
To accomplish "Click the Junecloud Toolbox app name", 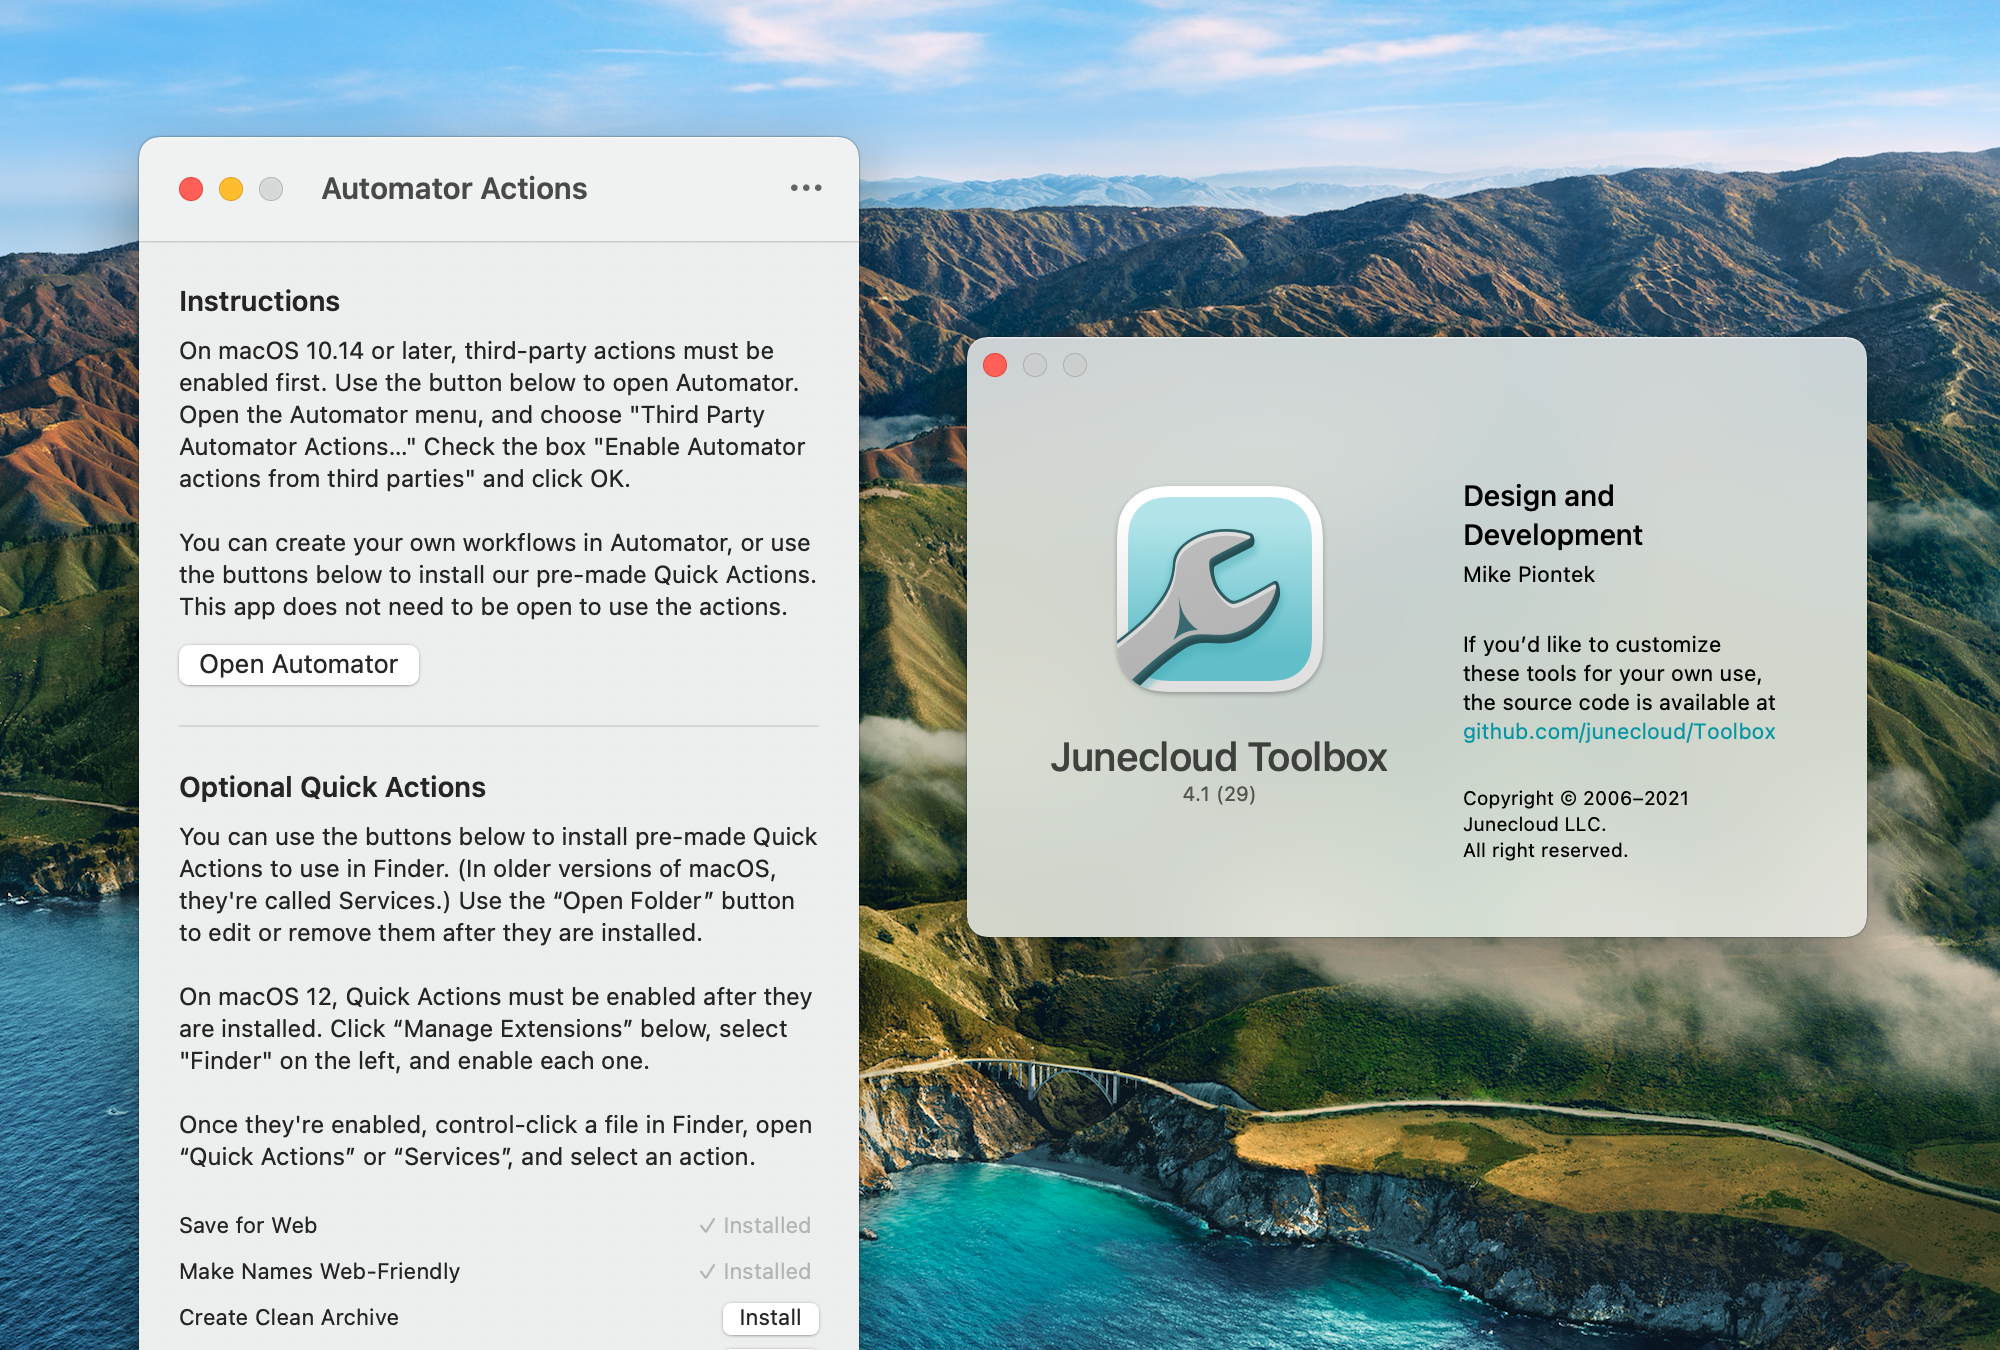I will click(1219, 757).
